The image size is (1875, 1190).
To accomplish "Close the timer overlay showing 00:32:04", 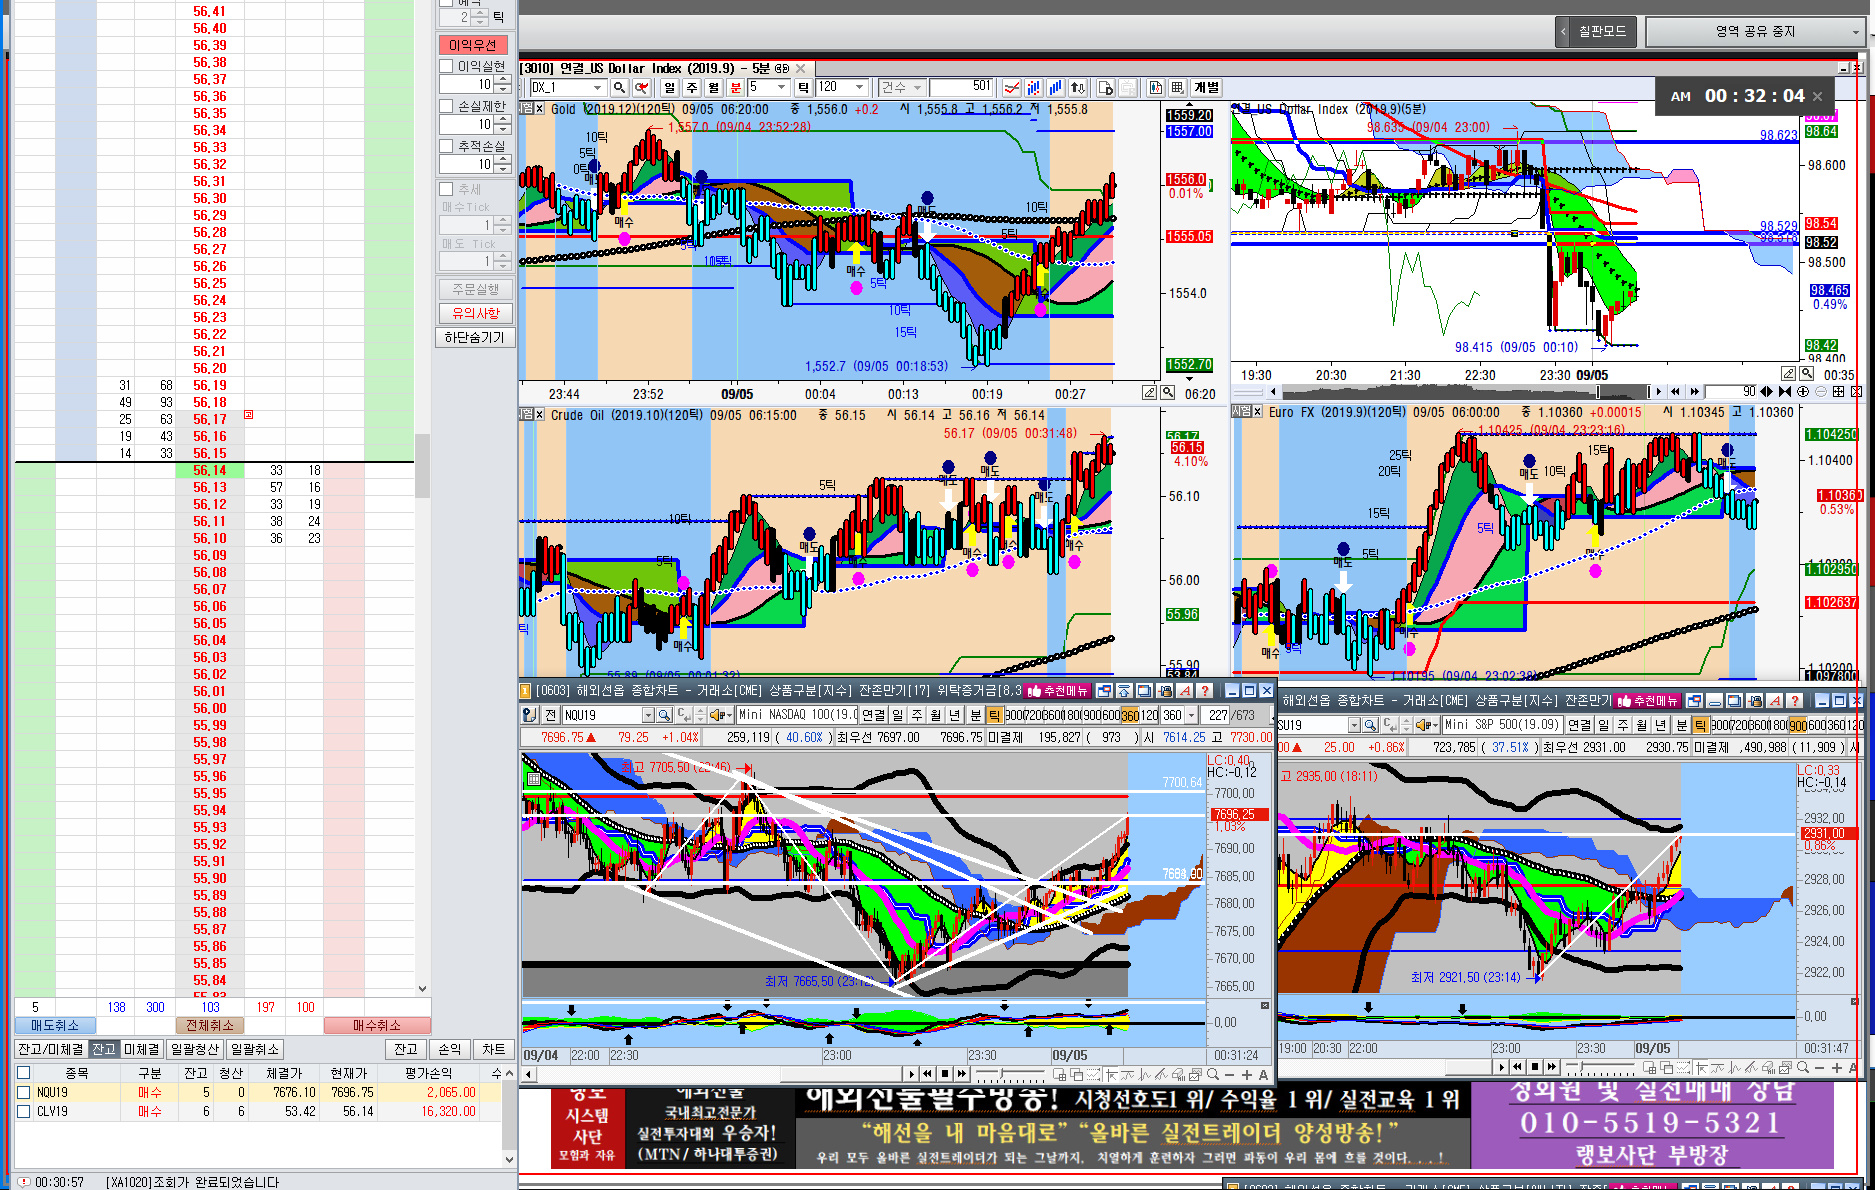I will click(x=1818, y=97).
